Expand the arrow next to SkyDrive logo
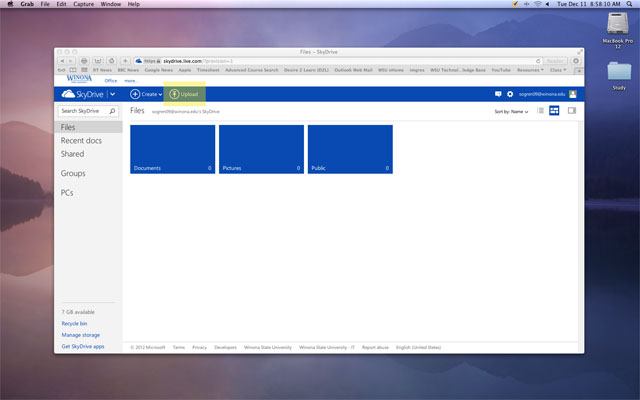Viewport: 640px width, 400px height. click(113, 94)
